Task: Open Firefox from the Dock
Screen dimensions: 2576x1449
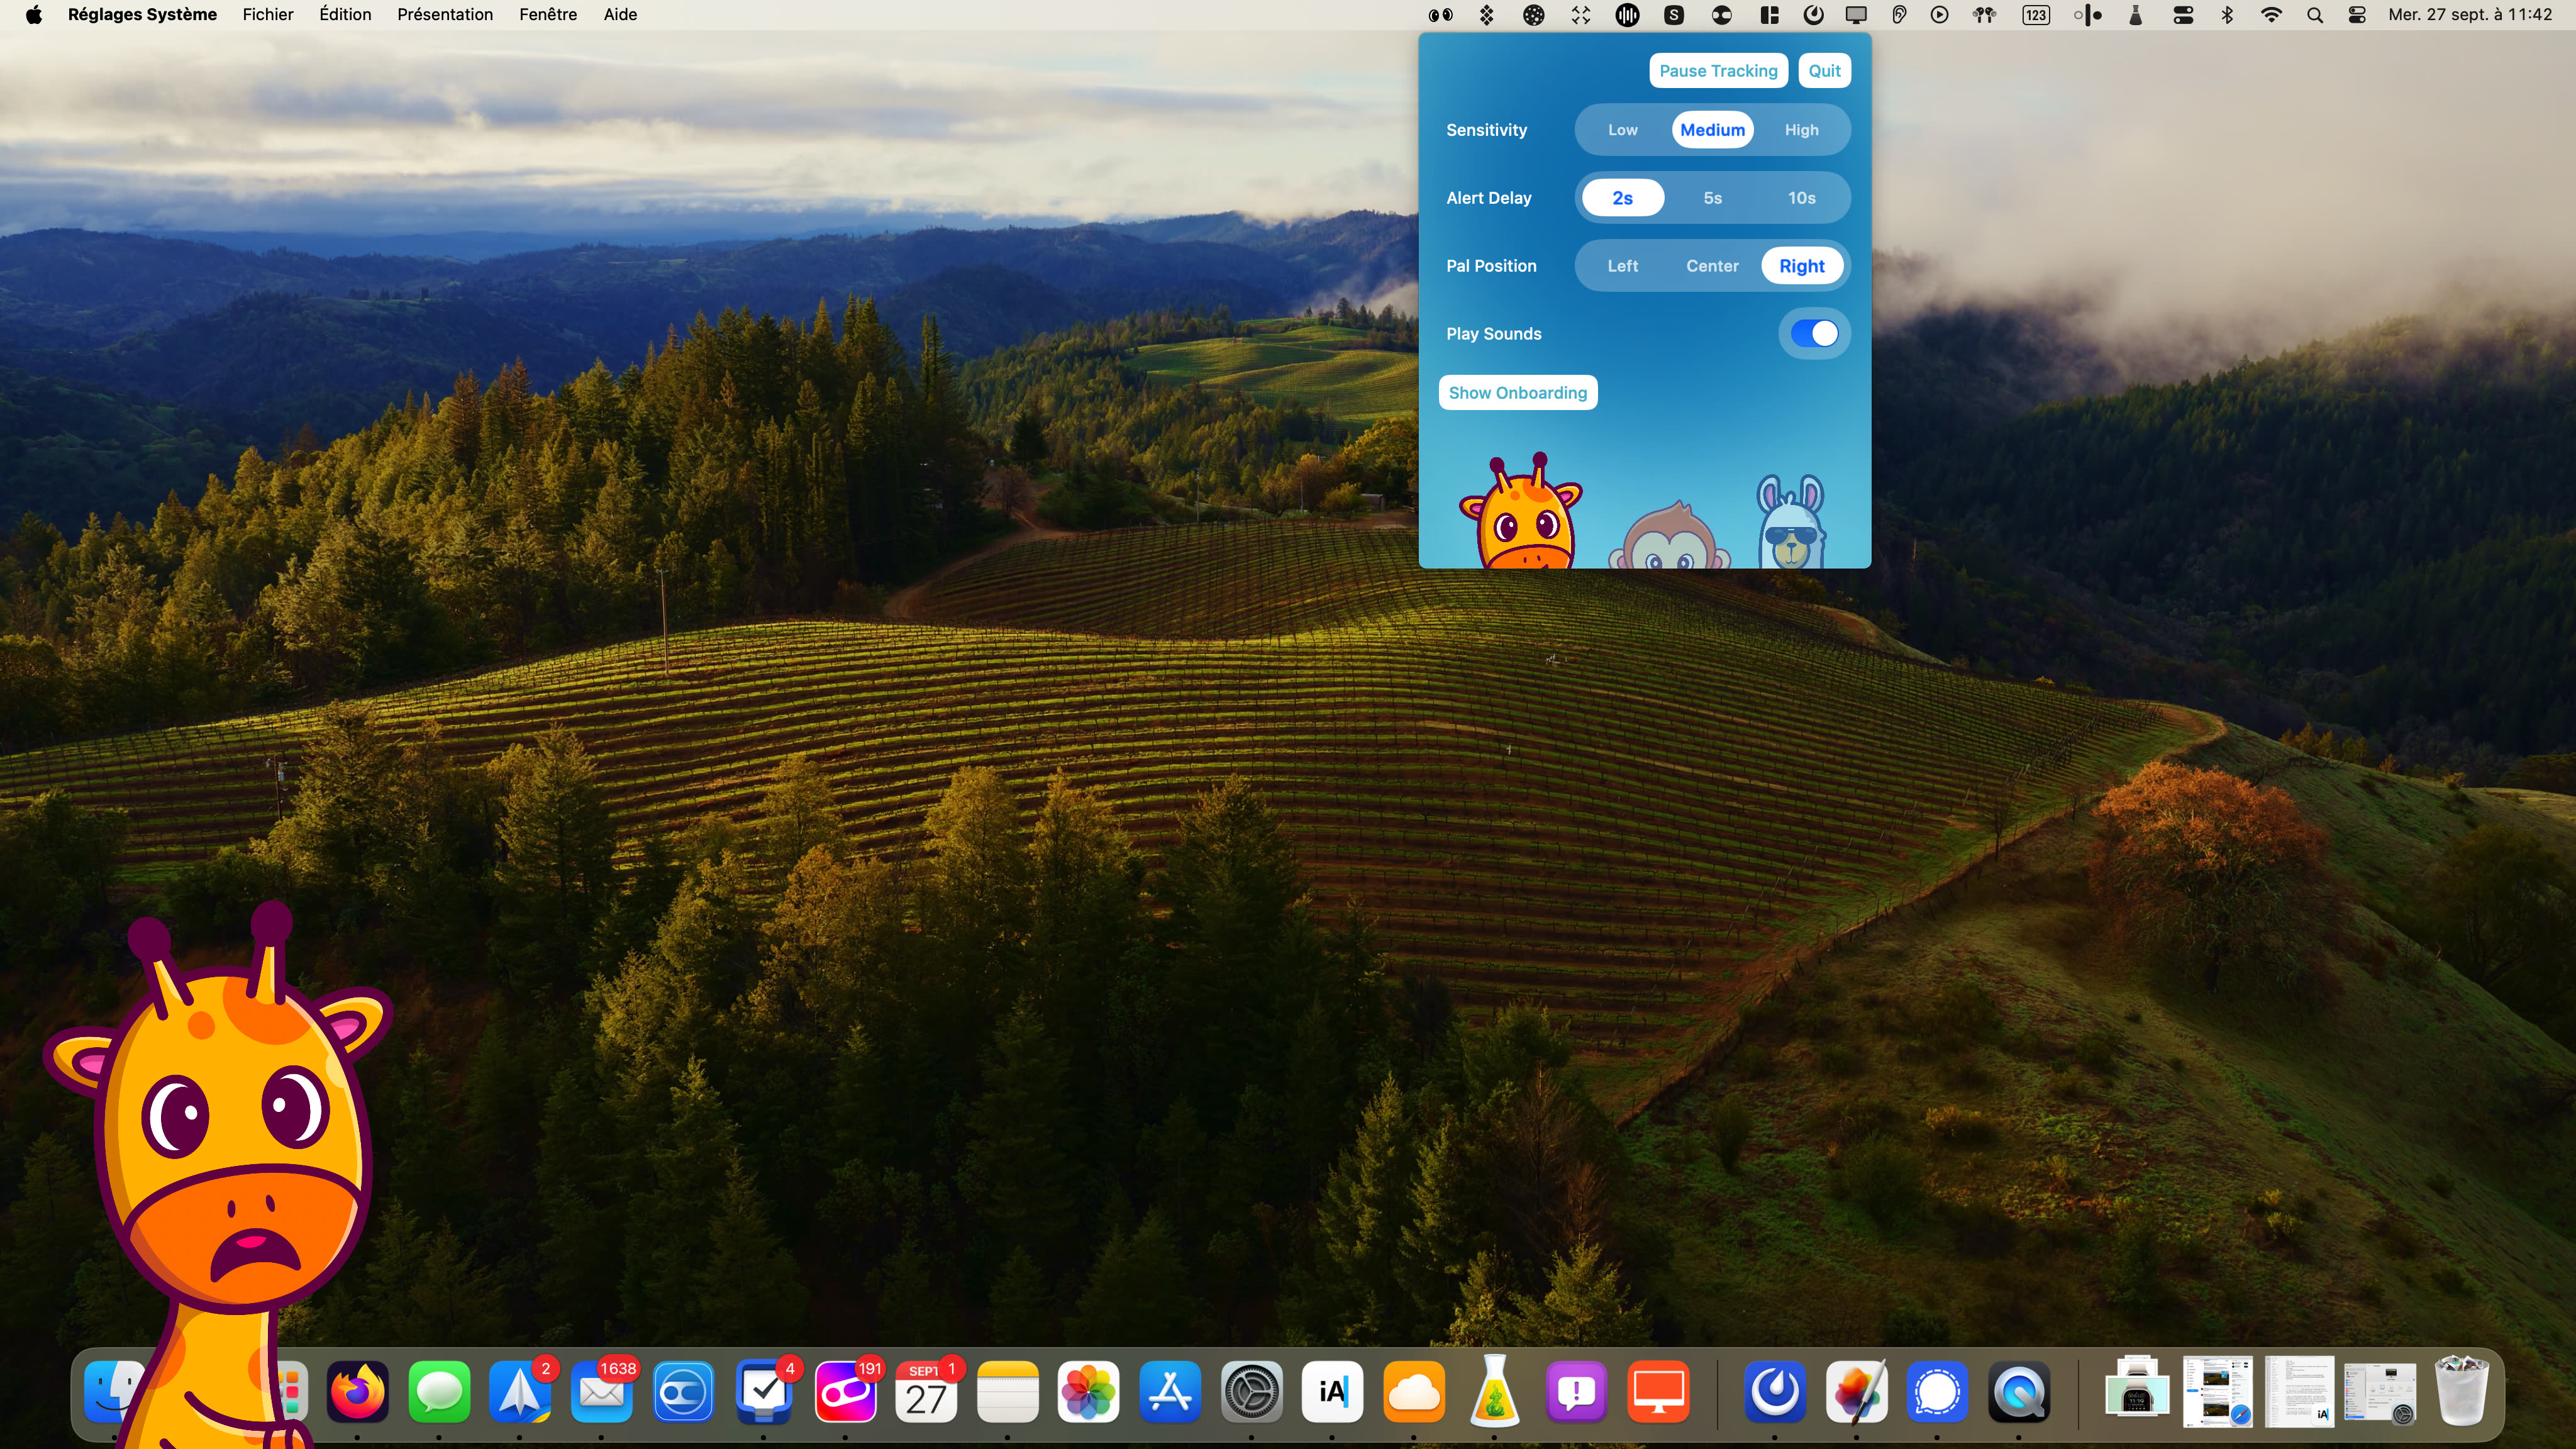Action: [x=357, y=1391]
